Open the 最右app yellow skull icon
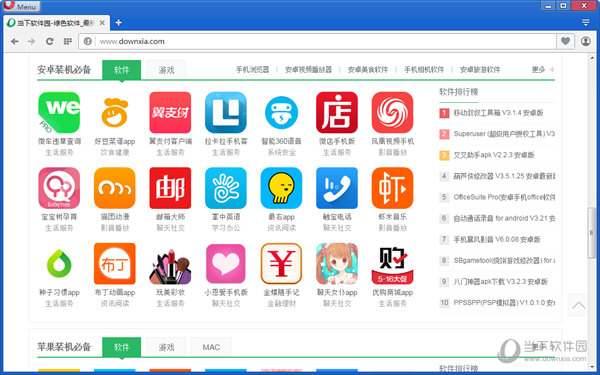600x375 pixels. point(281,188)
